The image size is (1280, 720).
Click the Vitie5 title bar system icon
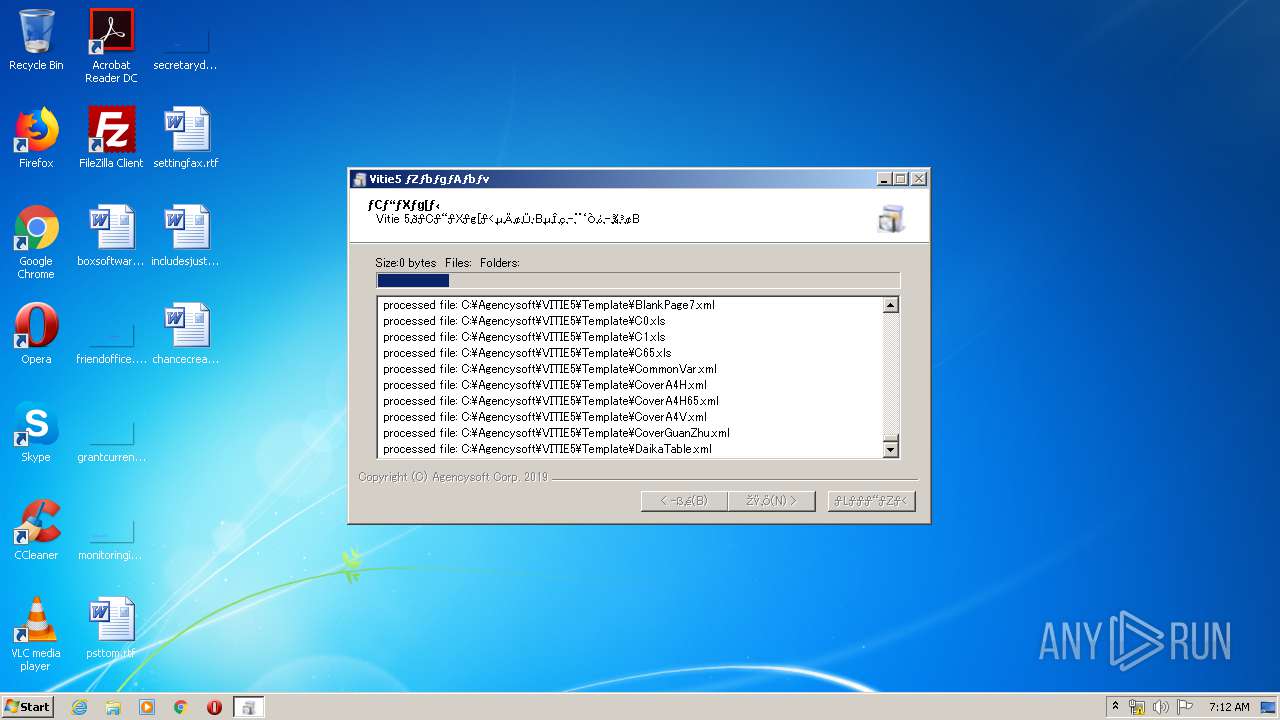tap(360, 179)
